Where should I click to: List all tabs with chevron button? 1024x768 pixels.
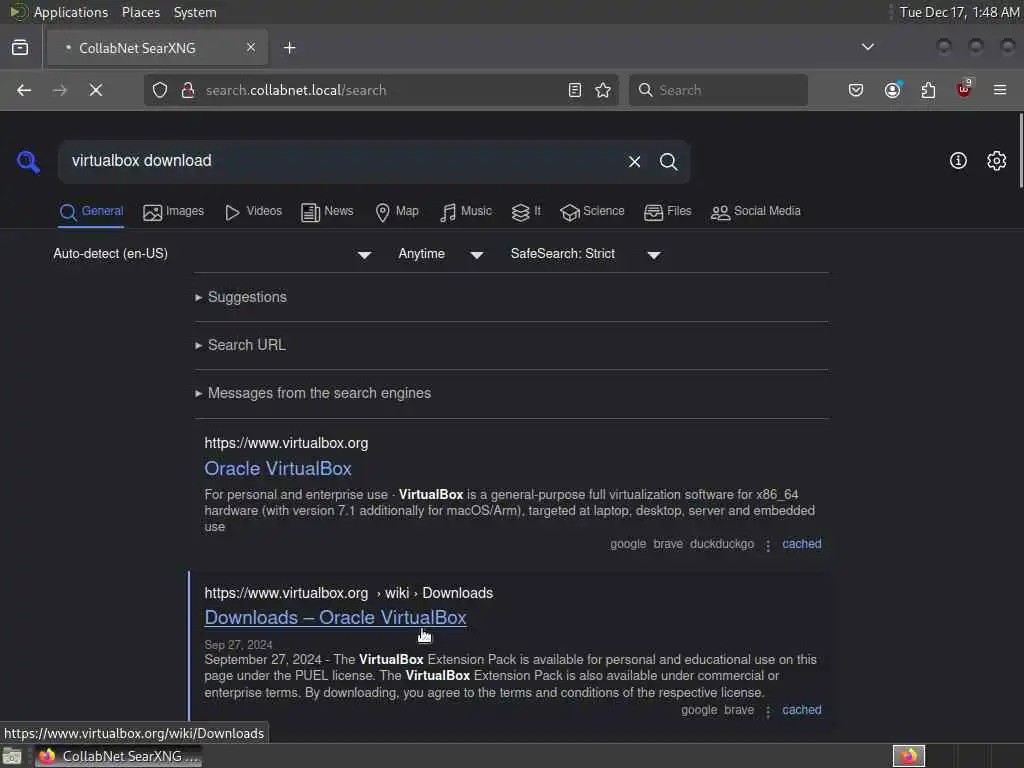(x=868, y=47)
